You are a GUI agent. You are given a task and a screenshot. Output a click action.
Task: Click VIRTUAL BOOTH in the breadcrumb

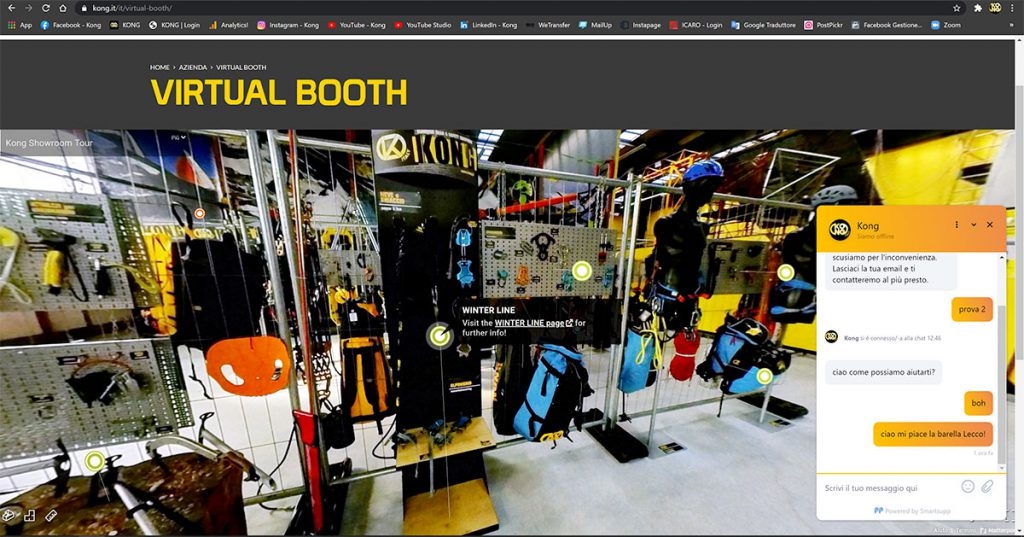pos(241,67)
